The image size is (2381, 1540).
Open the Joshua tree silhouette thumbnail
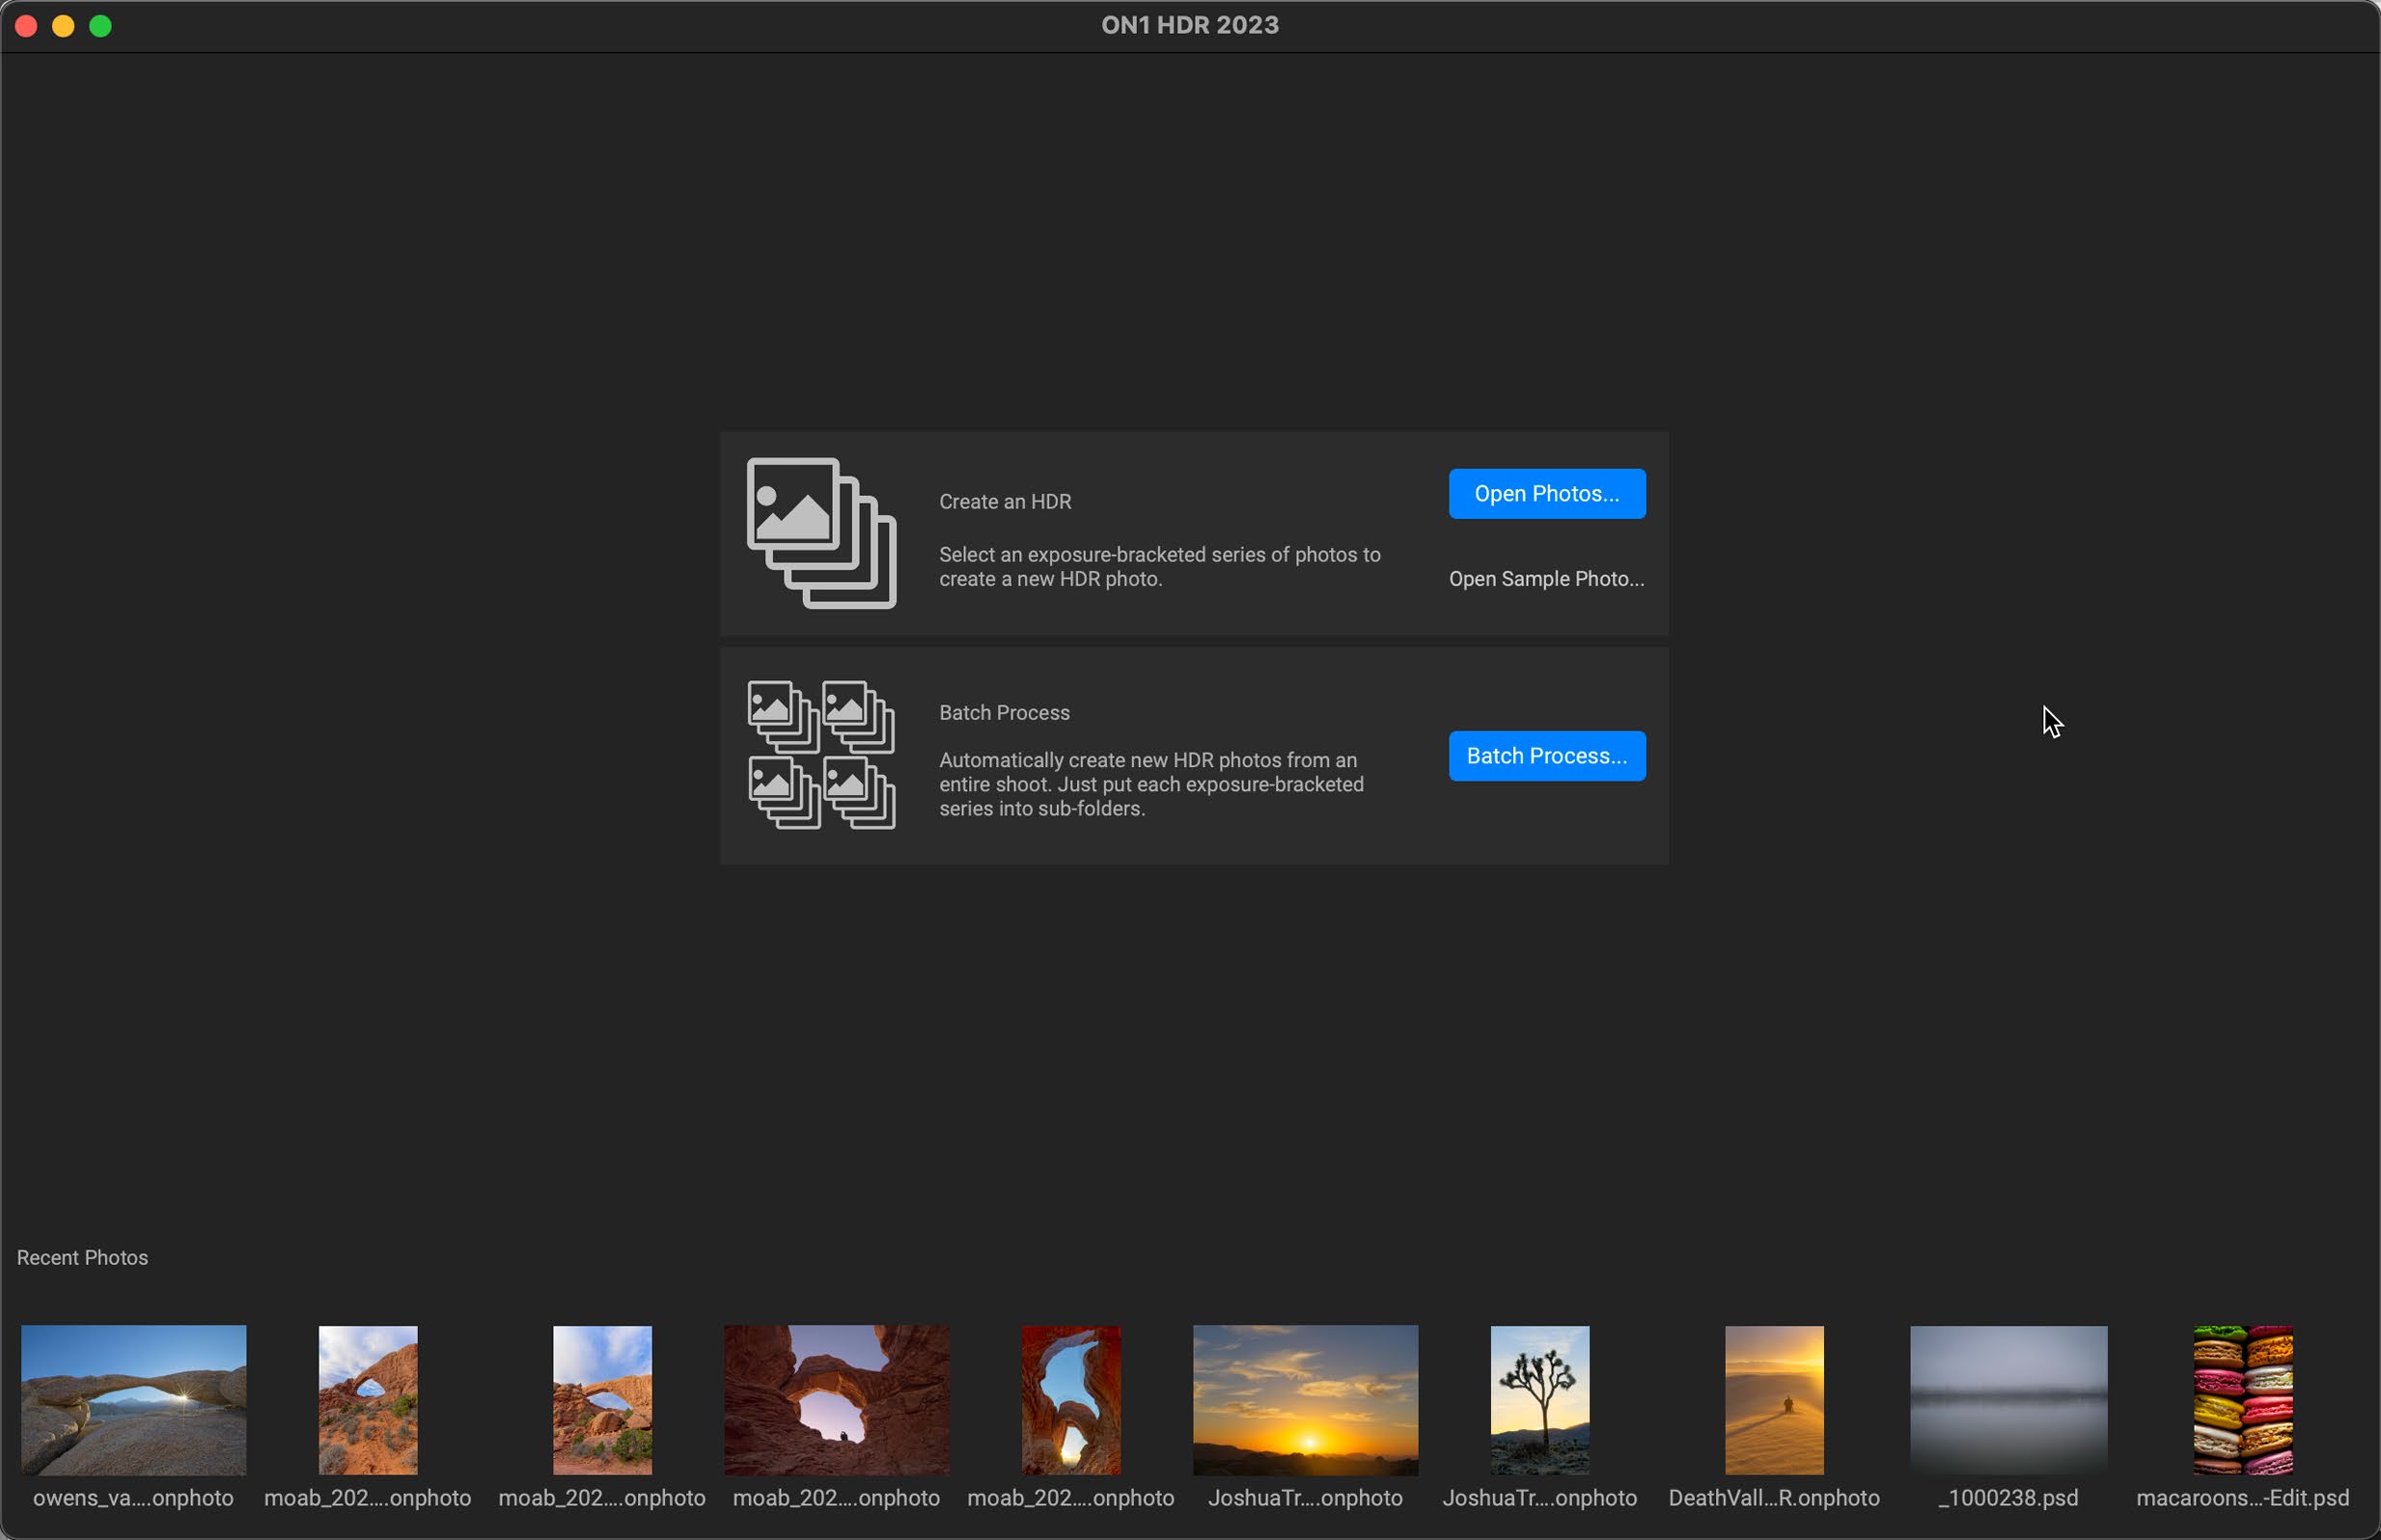coord(1540,1400)
